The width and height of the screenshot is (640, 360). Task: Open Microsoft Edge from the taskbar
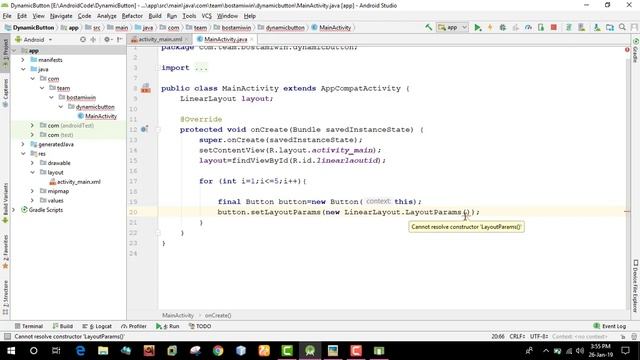[80, 351]
